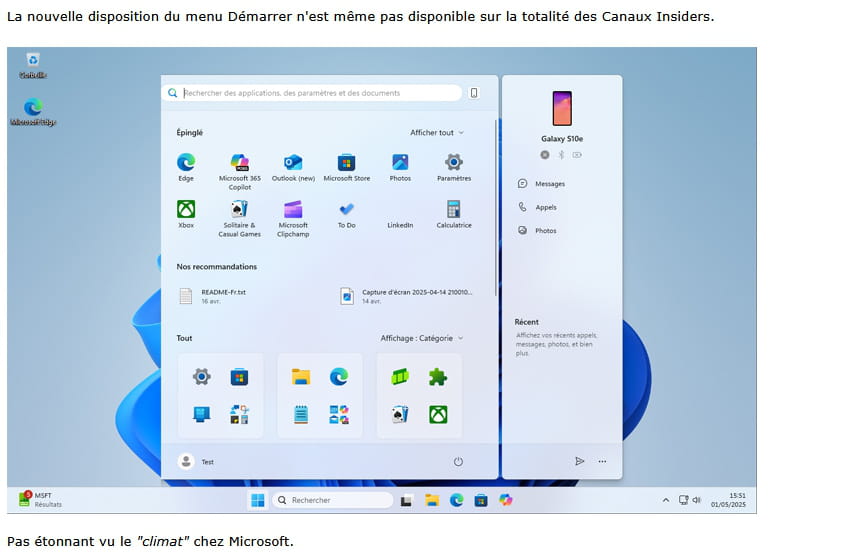Open Edge in second category group
The height and width of the screenshot is (553, 848).
pyautogui.click(x=339, y=376)
